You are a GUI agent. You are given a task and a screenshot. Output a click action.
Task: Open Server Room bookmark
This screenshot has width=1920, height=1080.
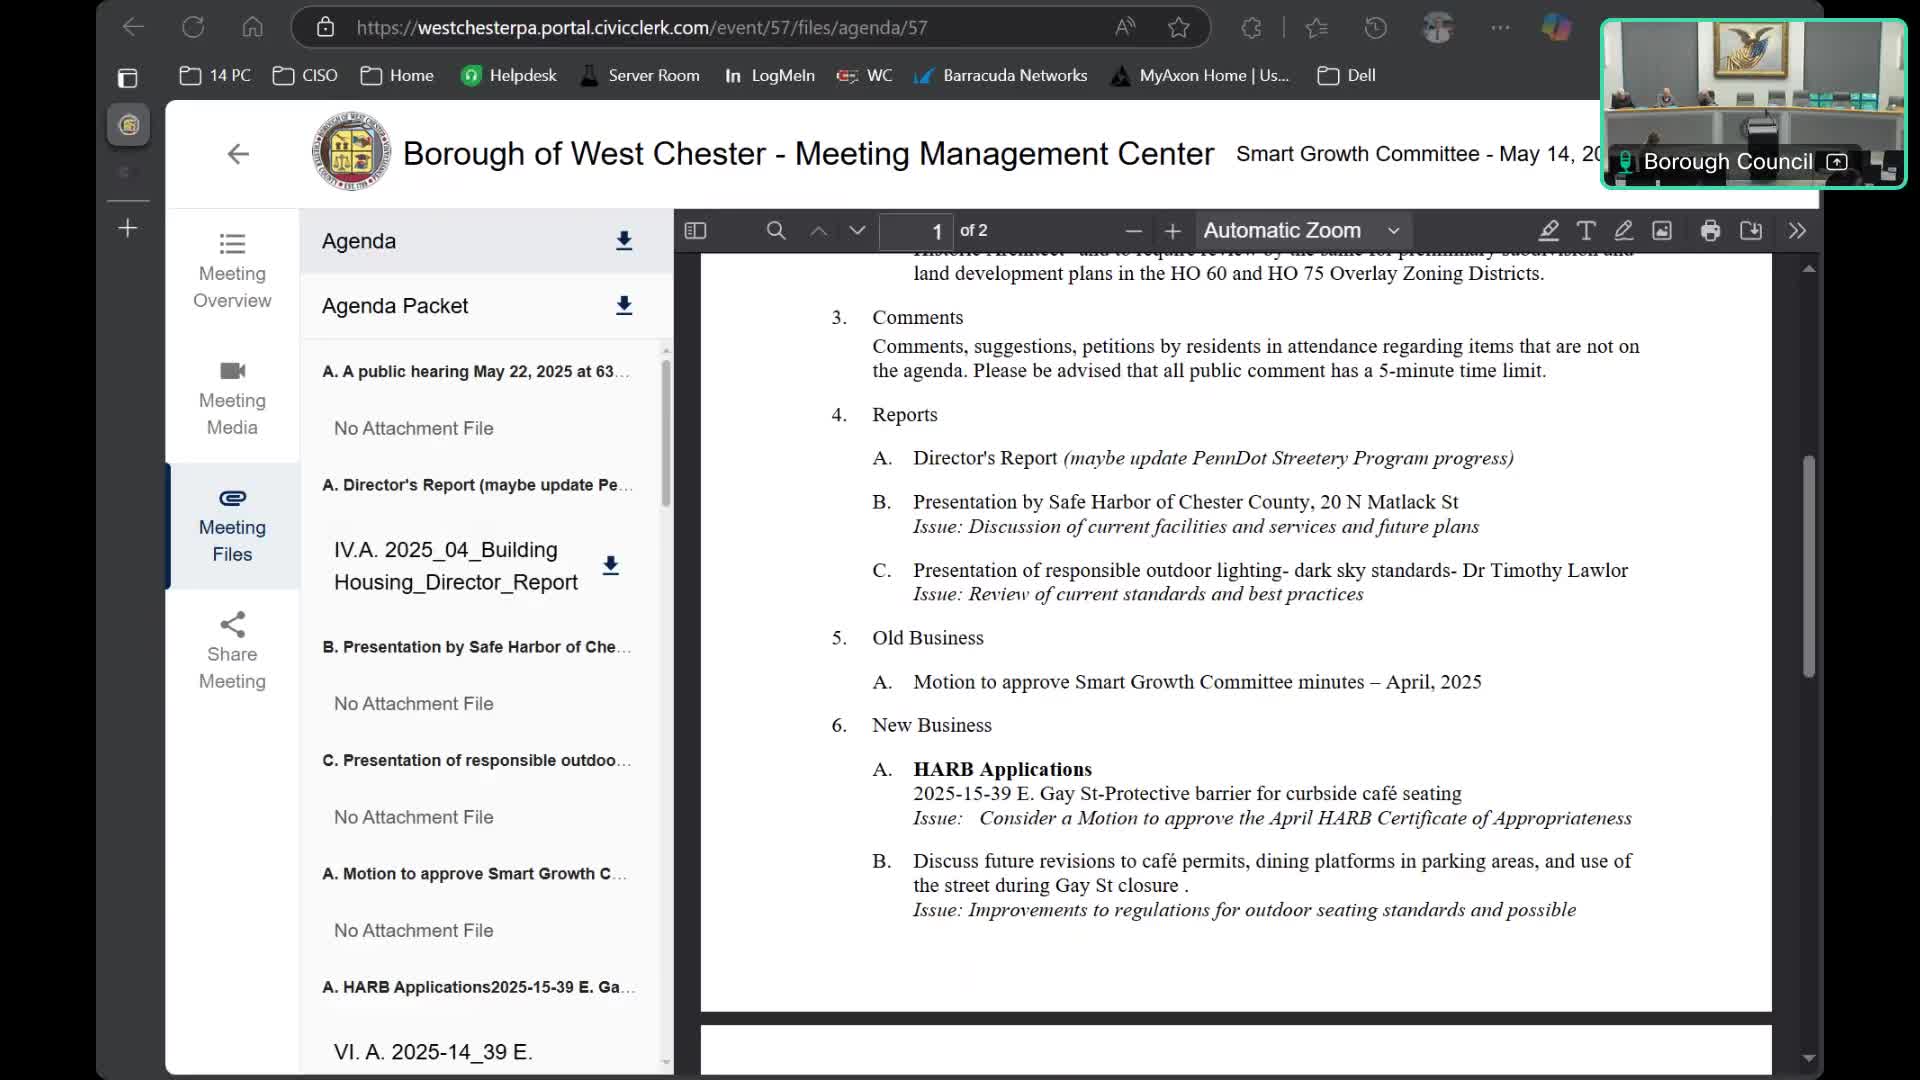click(640, 75)
